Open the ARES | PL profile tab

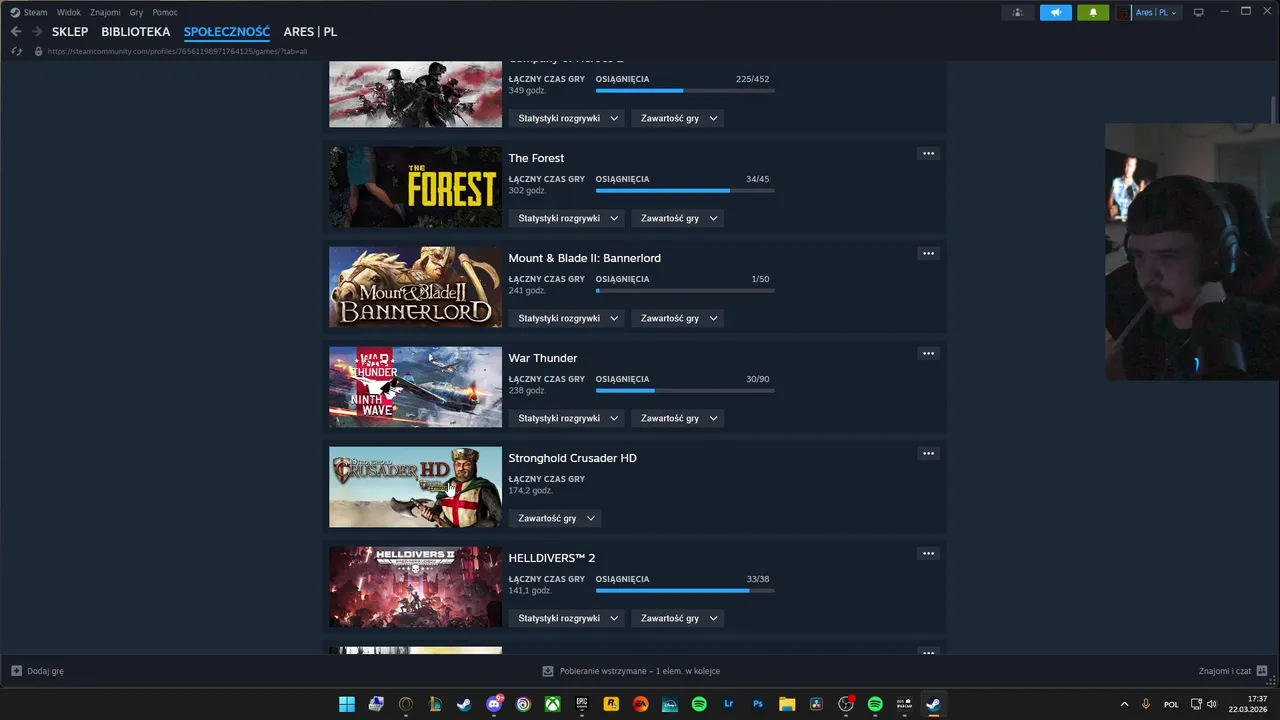point(310,32)
